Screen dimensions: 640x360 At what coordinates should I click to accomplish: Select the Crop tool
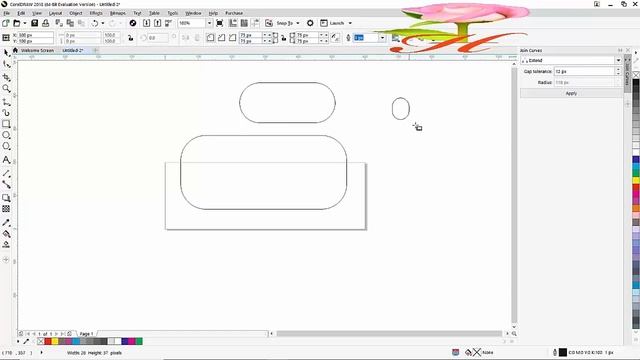point(6,77)
